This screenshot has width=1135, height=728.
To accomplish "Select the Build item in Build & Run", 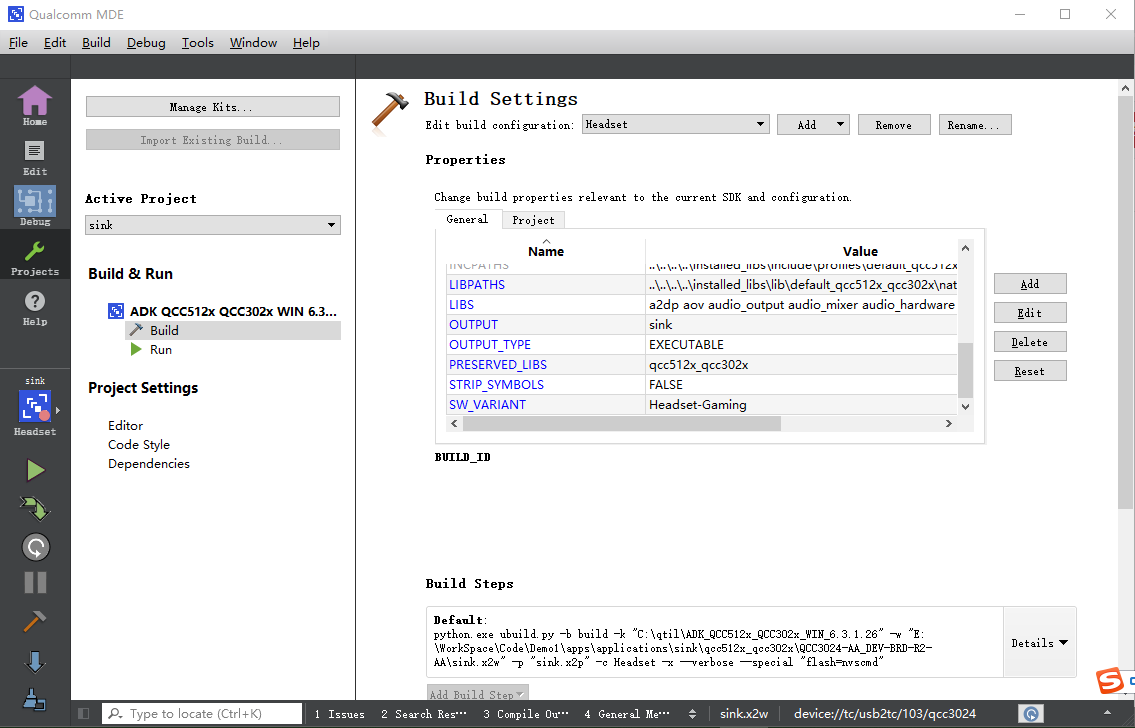I will [232, 330].
